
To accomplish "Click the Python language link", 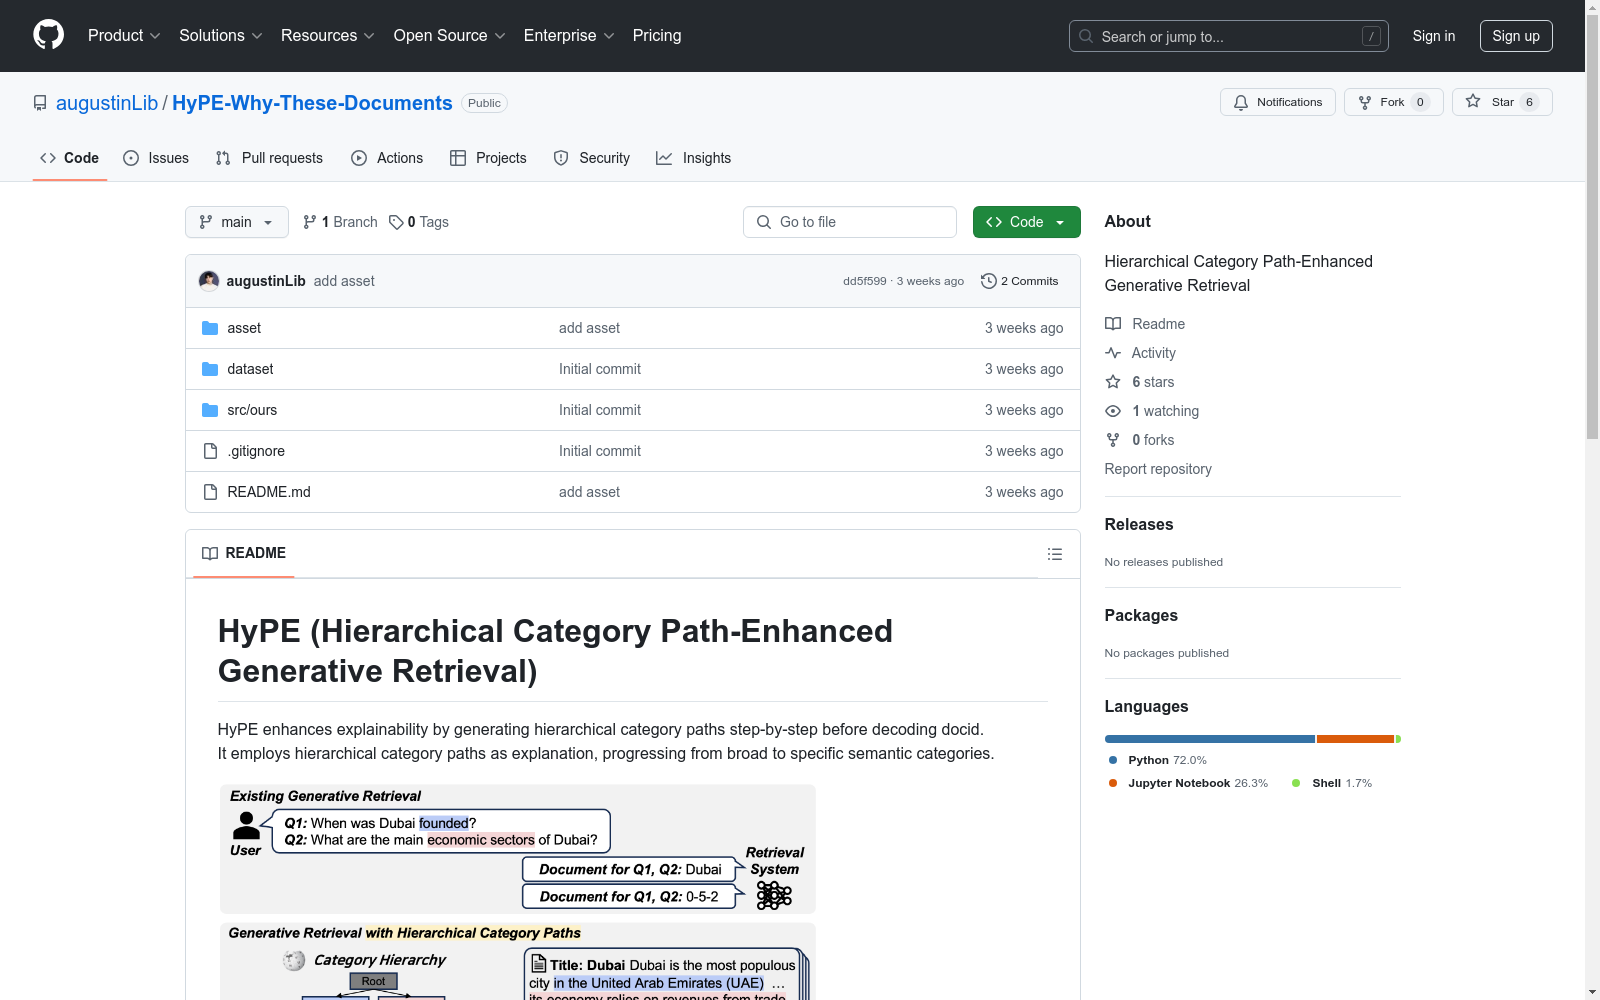I will [x=1158, y=760].
